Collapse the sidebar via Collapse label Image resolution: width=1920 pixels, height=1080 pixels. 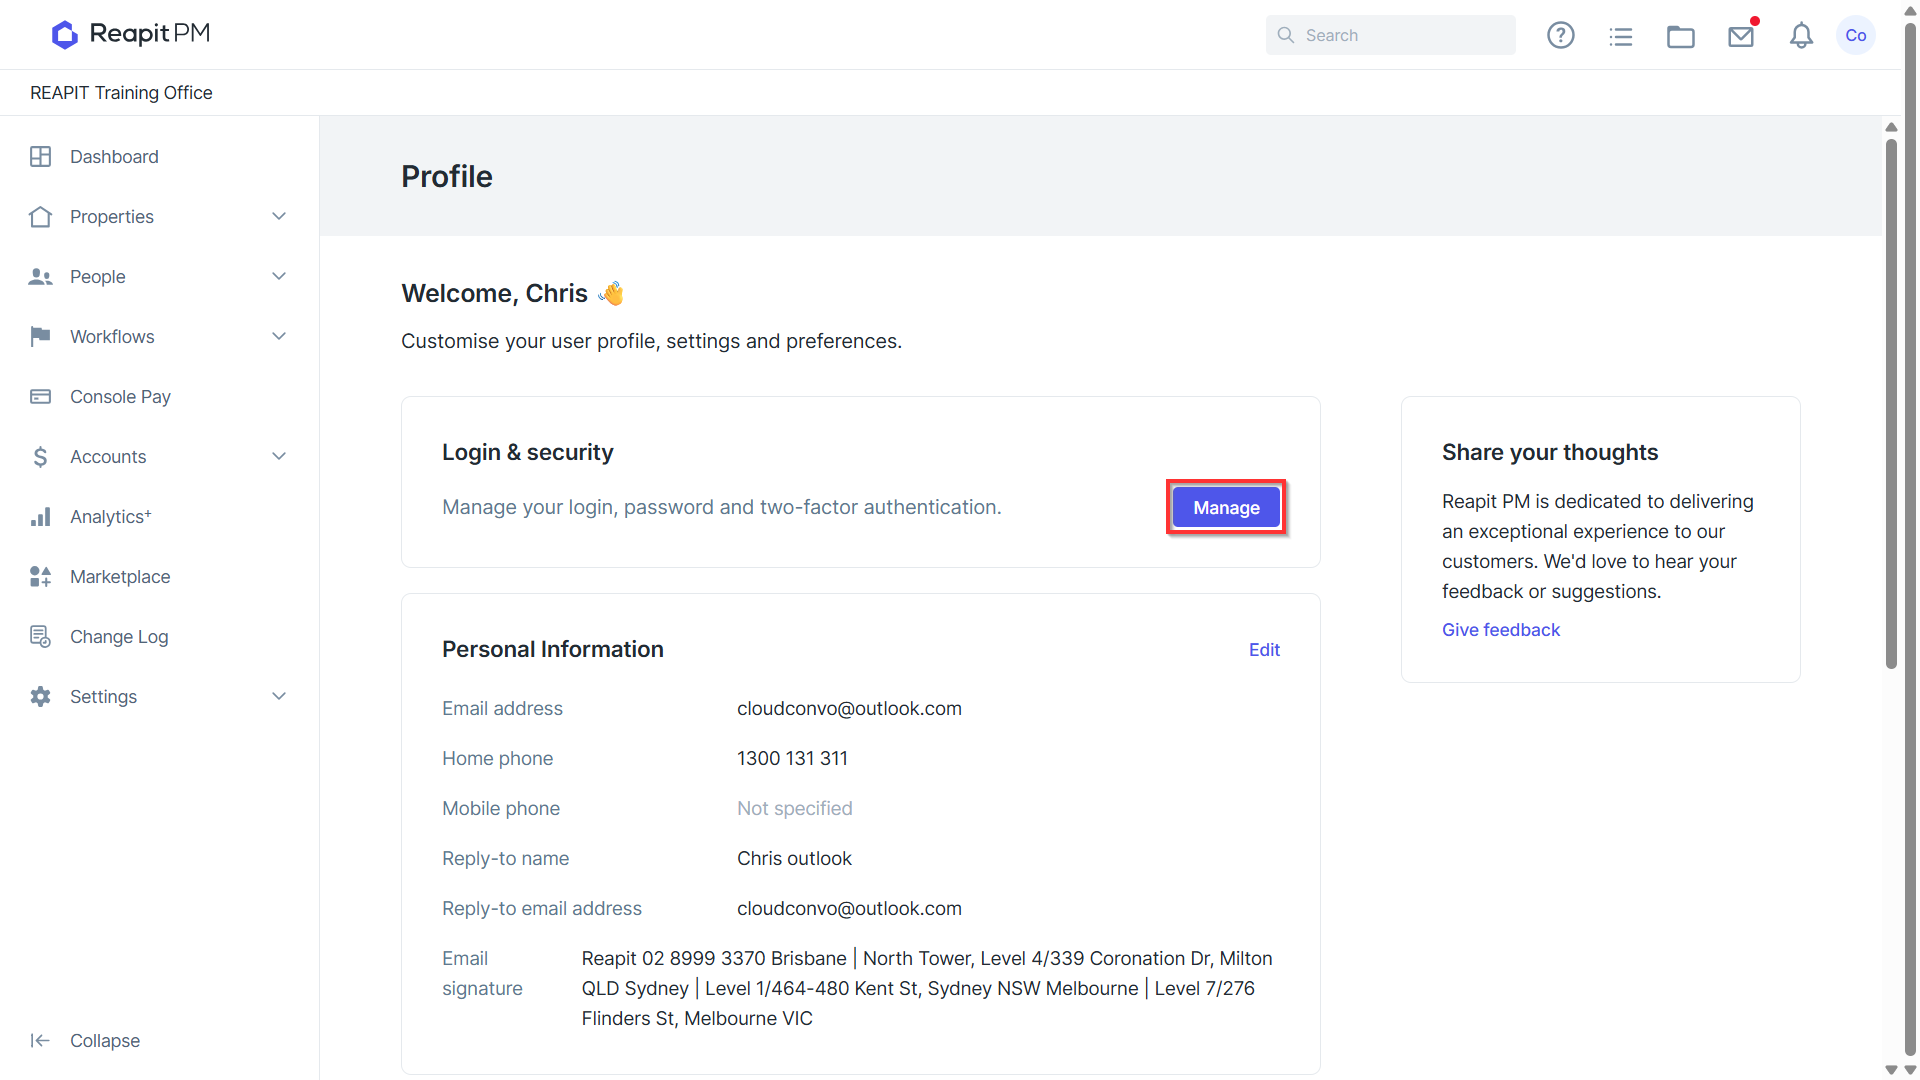[105, 1041]
